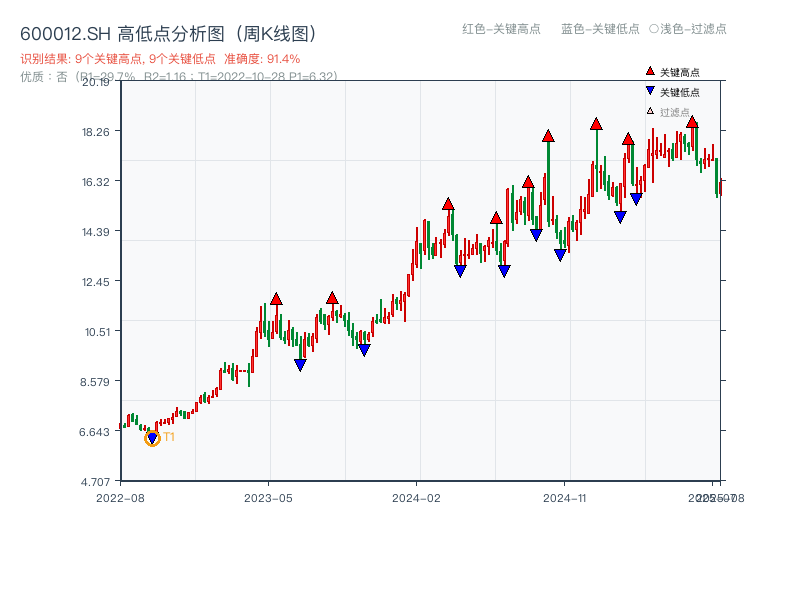The image size is (800, 600).
Task: Click the 10.51 price axis label
Action: 97,332
